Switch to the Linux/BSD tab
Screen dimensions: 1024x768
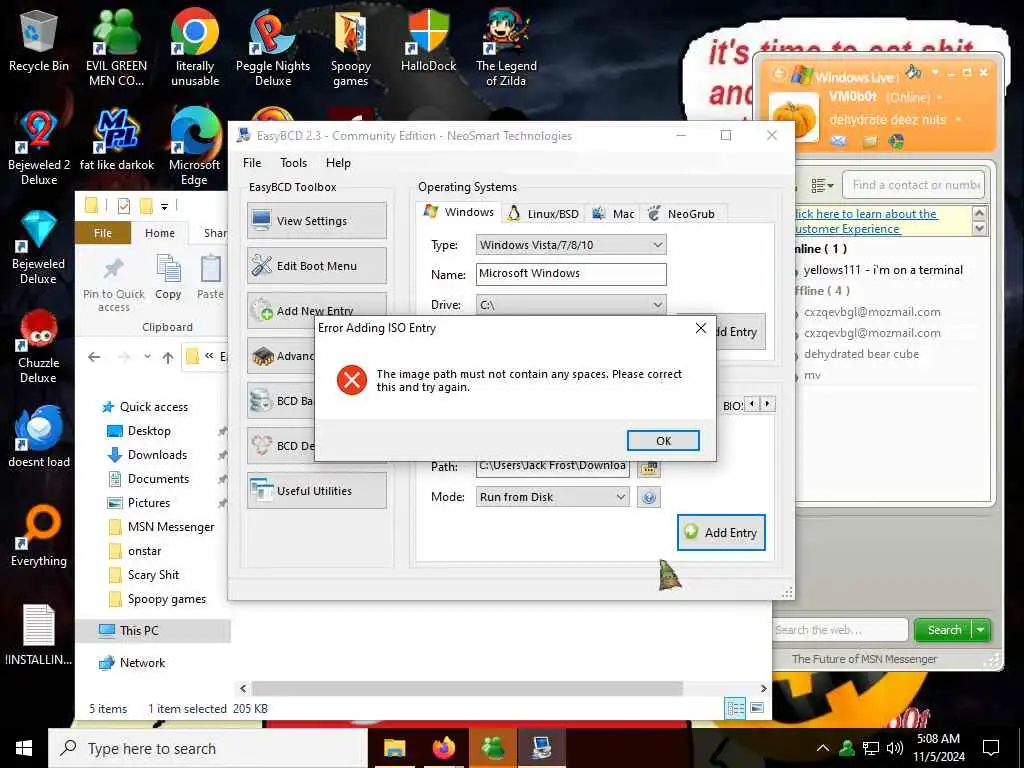tap(545, 214)
